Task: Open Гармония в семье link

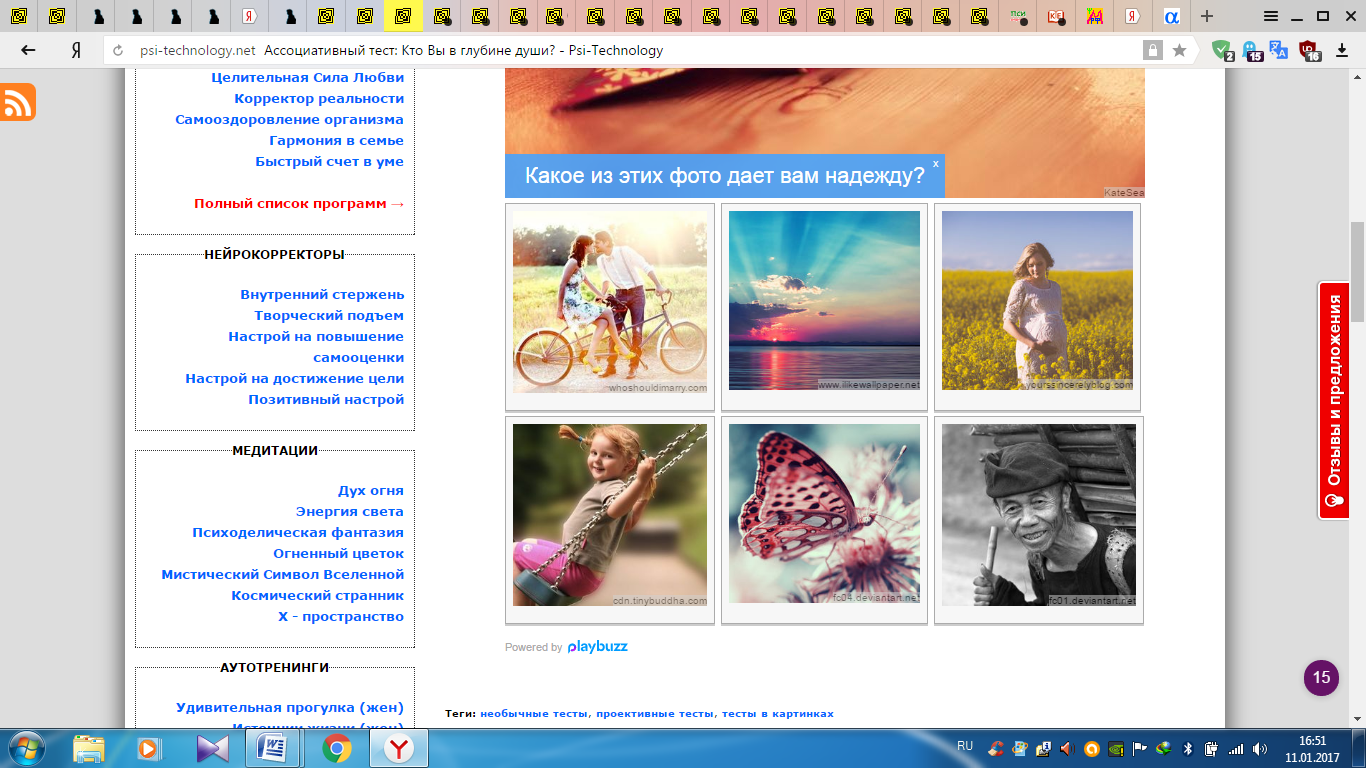Action: click(337, 140)
